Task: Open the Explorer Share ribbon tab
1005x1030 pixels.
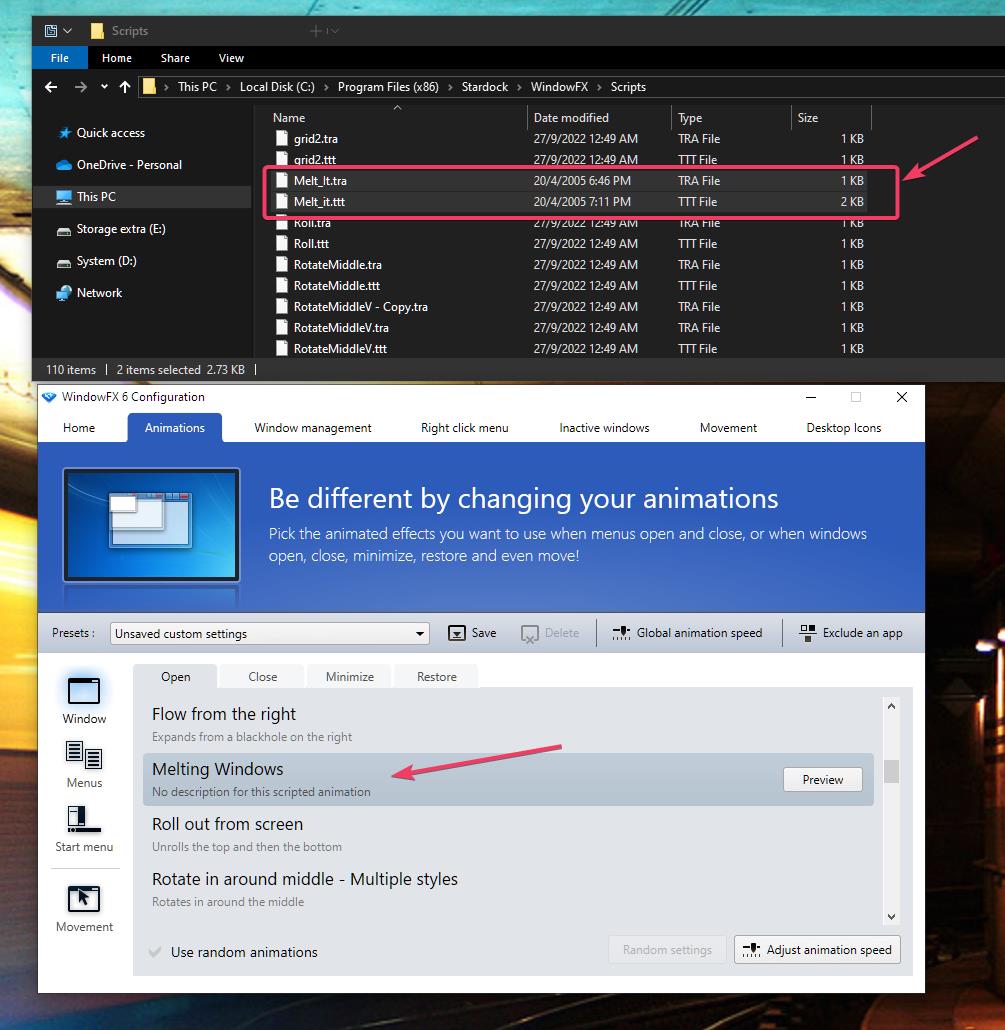Action: click(175, 58)
